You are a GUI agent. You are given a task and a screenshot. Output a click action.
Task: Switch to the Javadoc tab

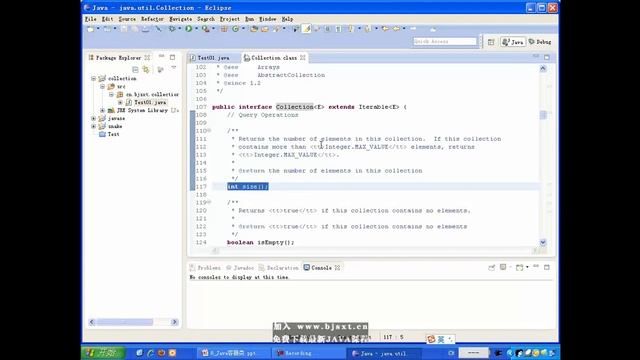click(x=240, y=268)
